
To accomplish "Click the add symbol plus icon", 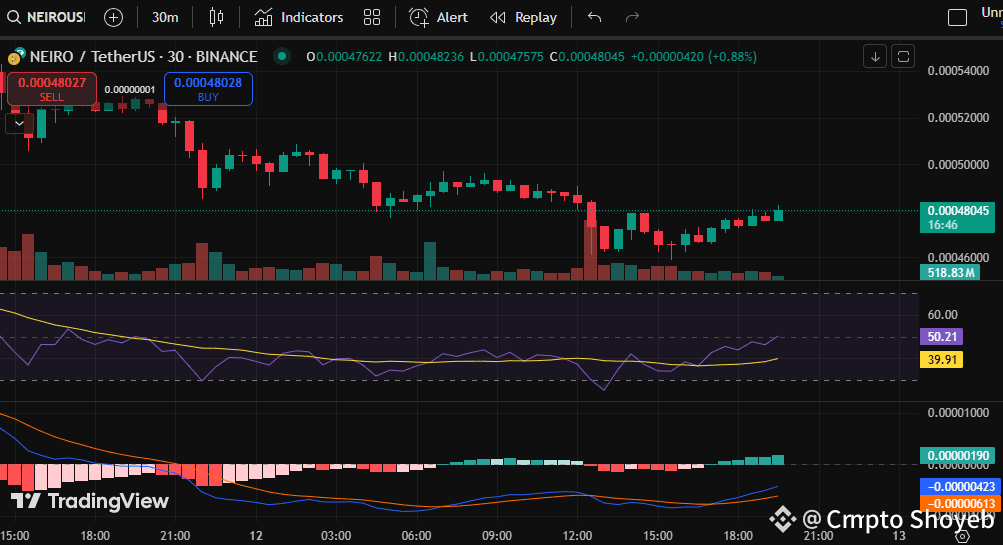I will (113, 17).
